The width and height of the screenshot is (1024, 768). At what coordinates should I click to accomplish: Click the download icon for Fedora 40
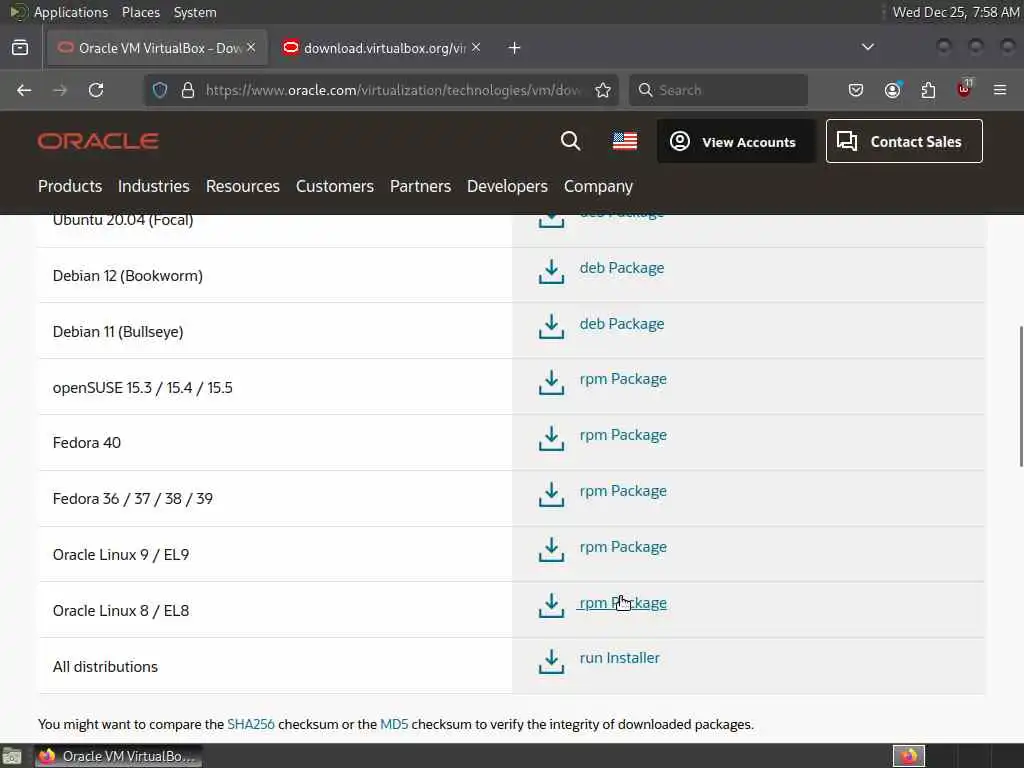(551, 439)
